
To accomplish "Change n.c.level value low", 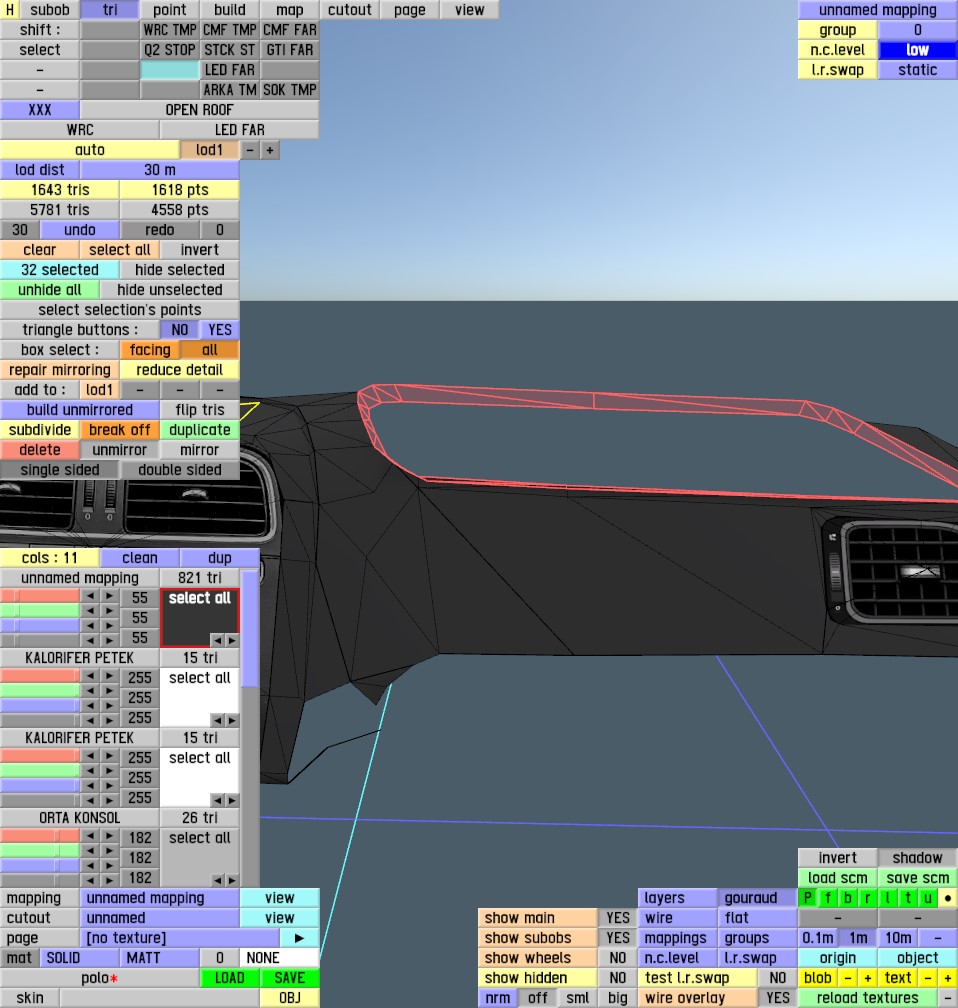I will [x=917, y=50].
